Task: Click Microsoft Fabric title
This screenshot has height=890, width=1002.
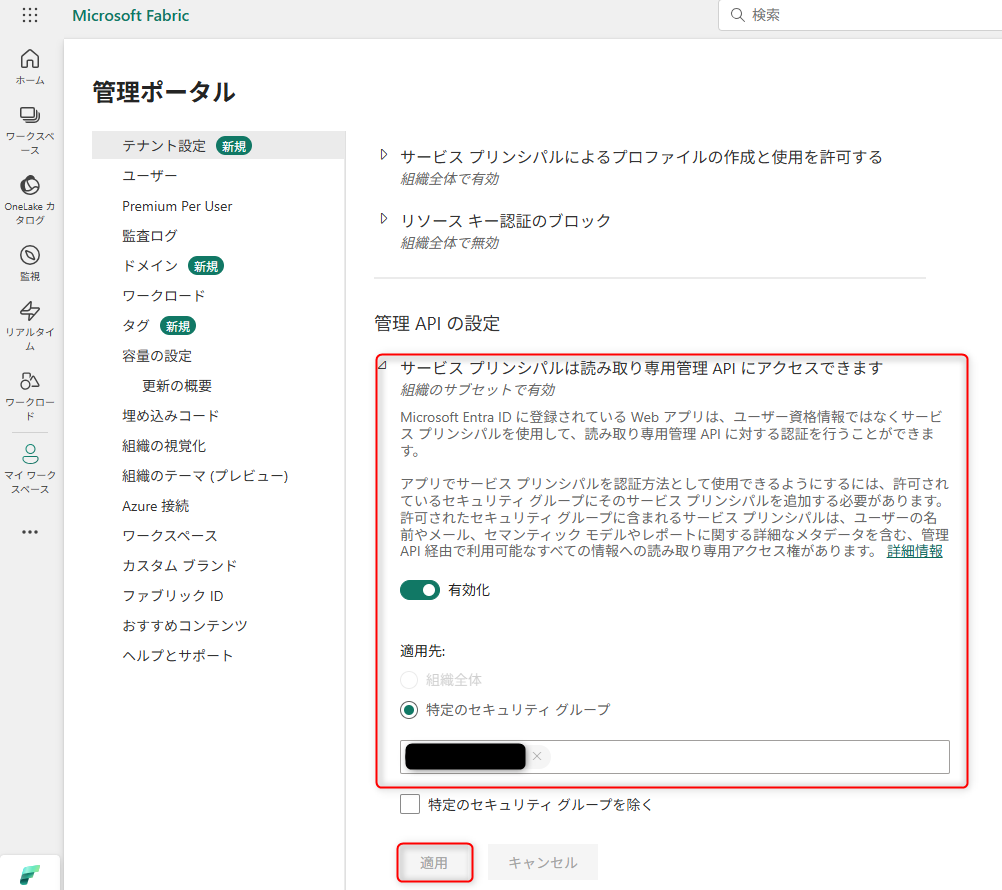Action: (x=130, y=15)
